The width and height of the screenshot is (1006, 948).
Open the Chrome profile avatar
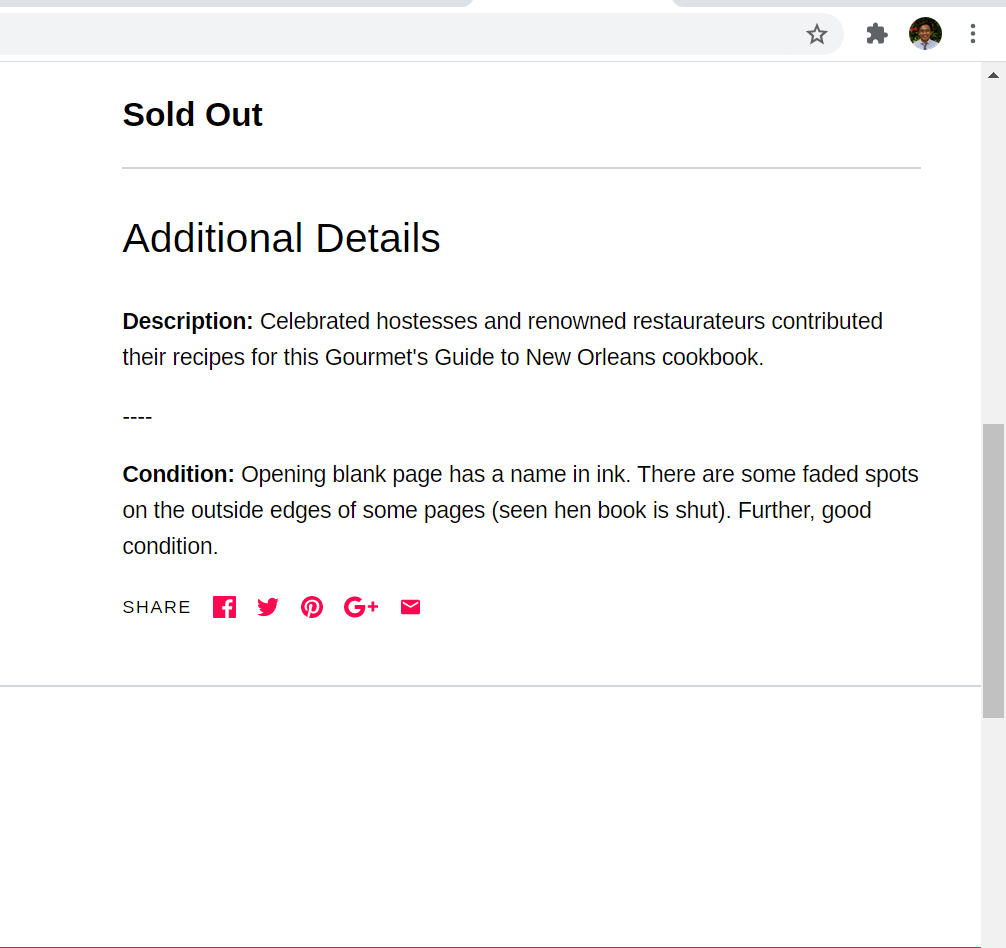coord(925,33)
